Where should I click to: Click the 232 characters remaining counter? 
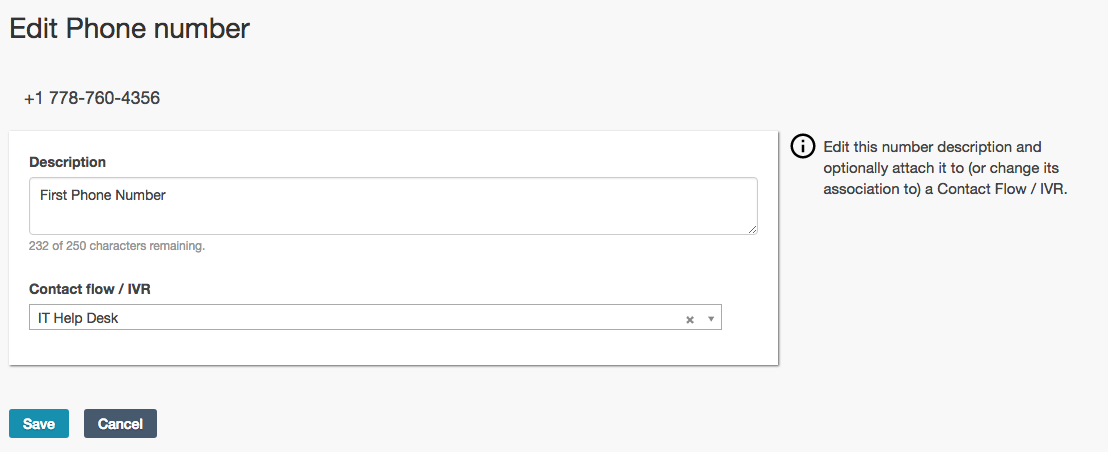click(117, 246)
